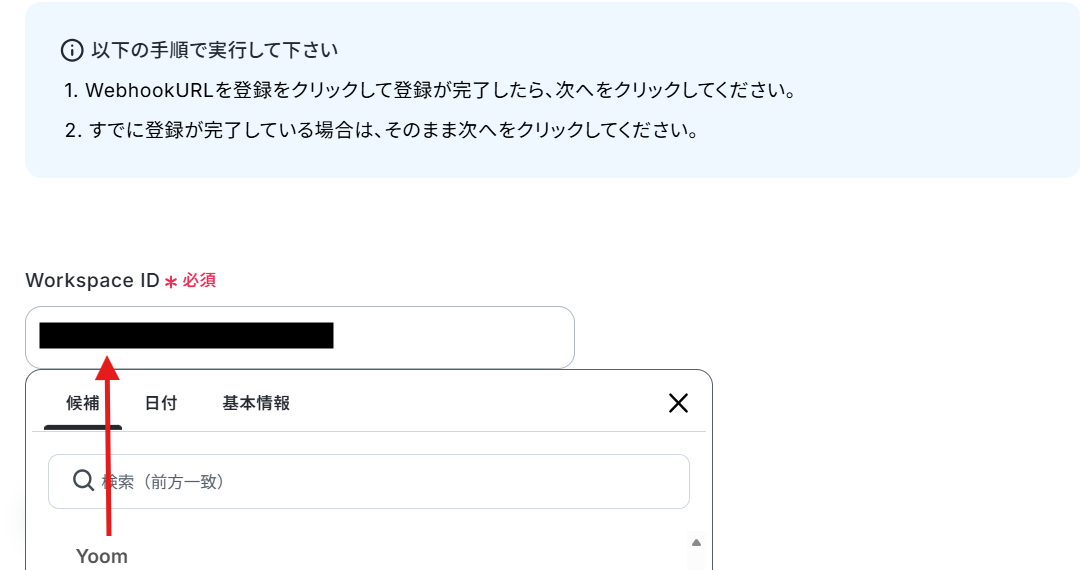1080x570 pixels.
Task: Select the 基本情報 tab
Action: [256, 403]
